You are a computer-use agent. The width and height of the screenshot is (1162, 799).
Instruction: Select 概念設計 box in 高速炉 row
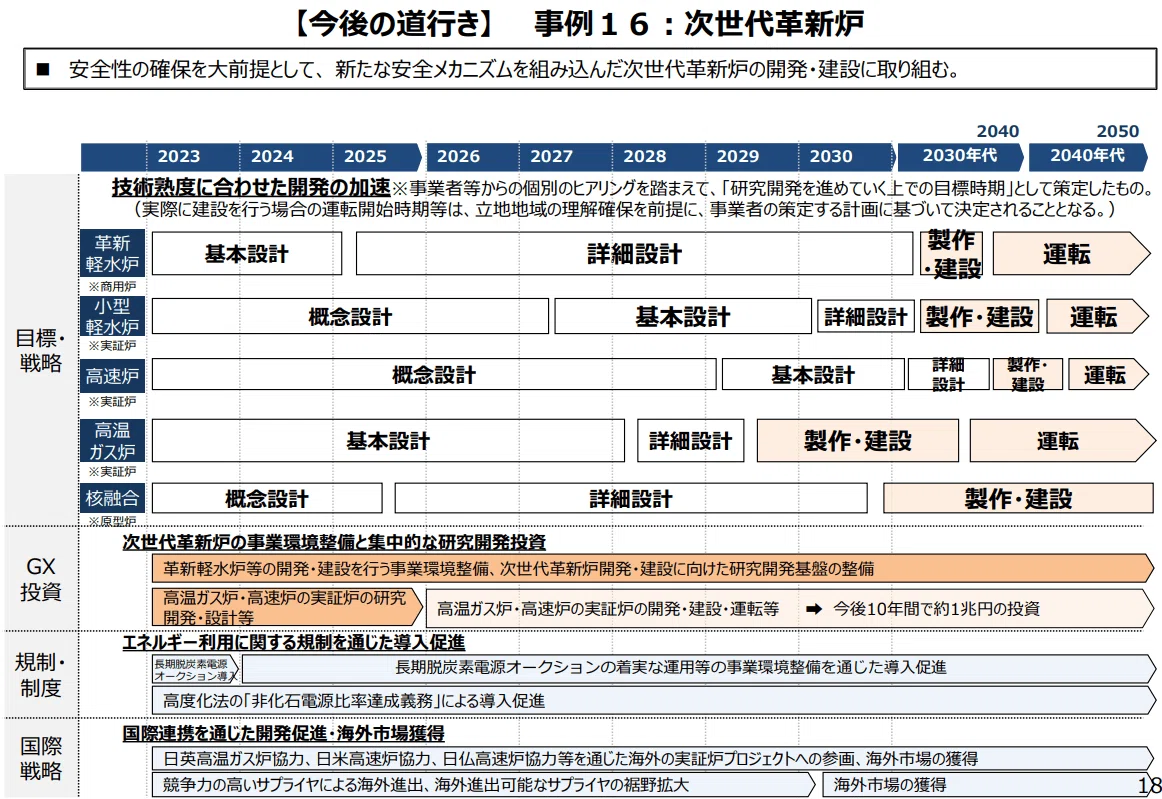click(434, 374)
